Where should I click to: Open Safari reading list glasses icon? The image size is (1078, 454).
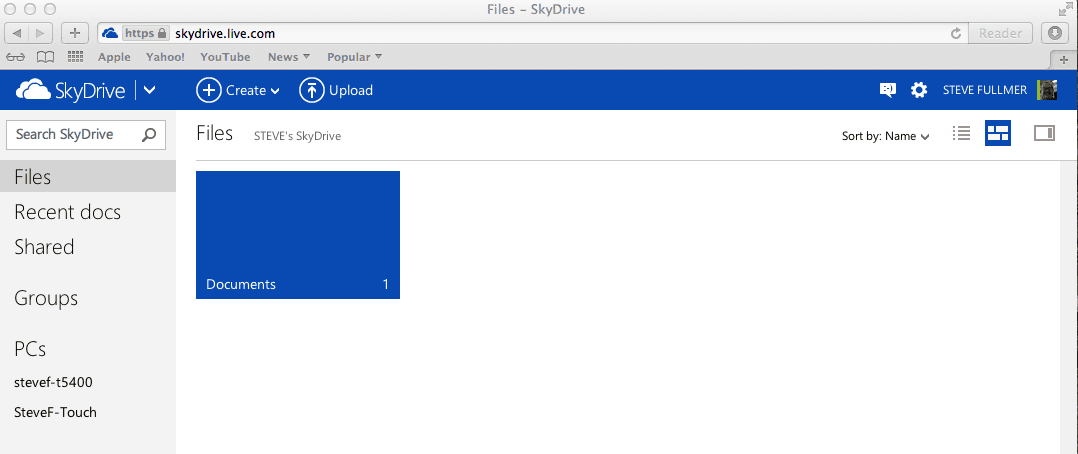click(15, 57)
